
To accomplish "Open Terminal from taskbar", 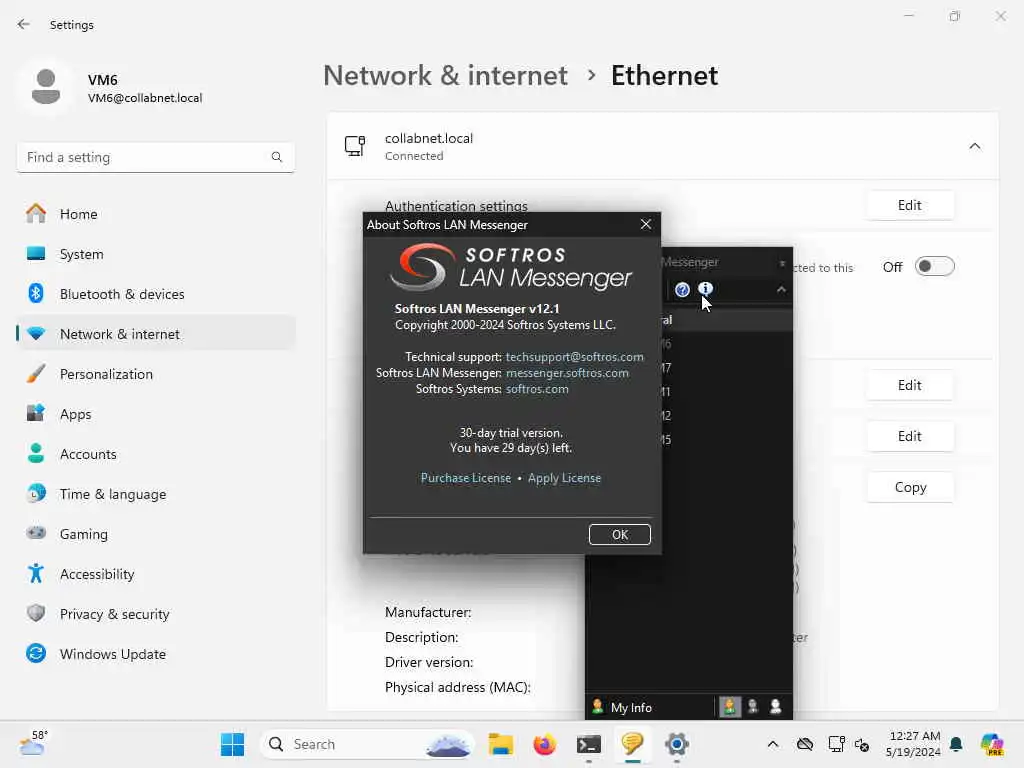I will coord(588,744).
